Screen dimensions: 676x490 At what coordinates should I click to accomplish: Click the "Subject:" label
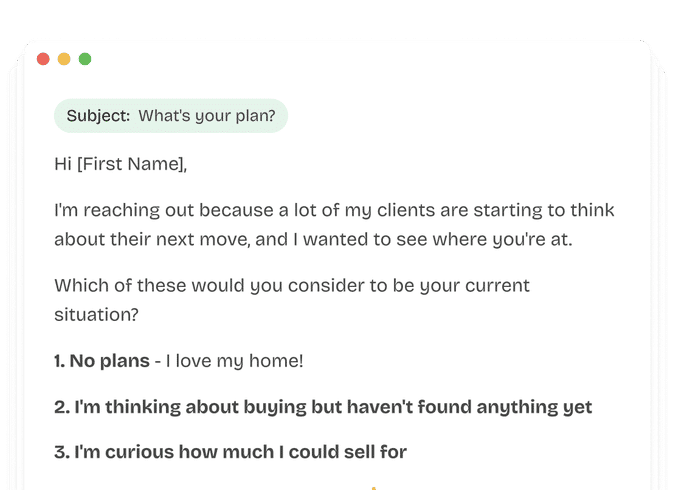click(x=98, y=116)
